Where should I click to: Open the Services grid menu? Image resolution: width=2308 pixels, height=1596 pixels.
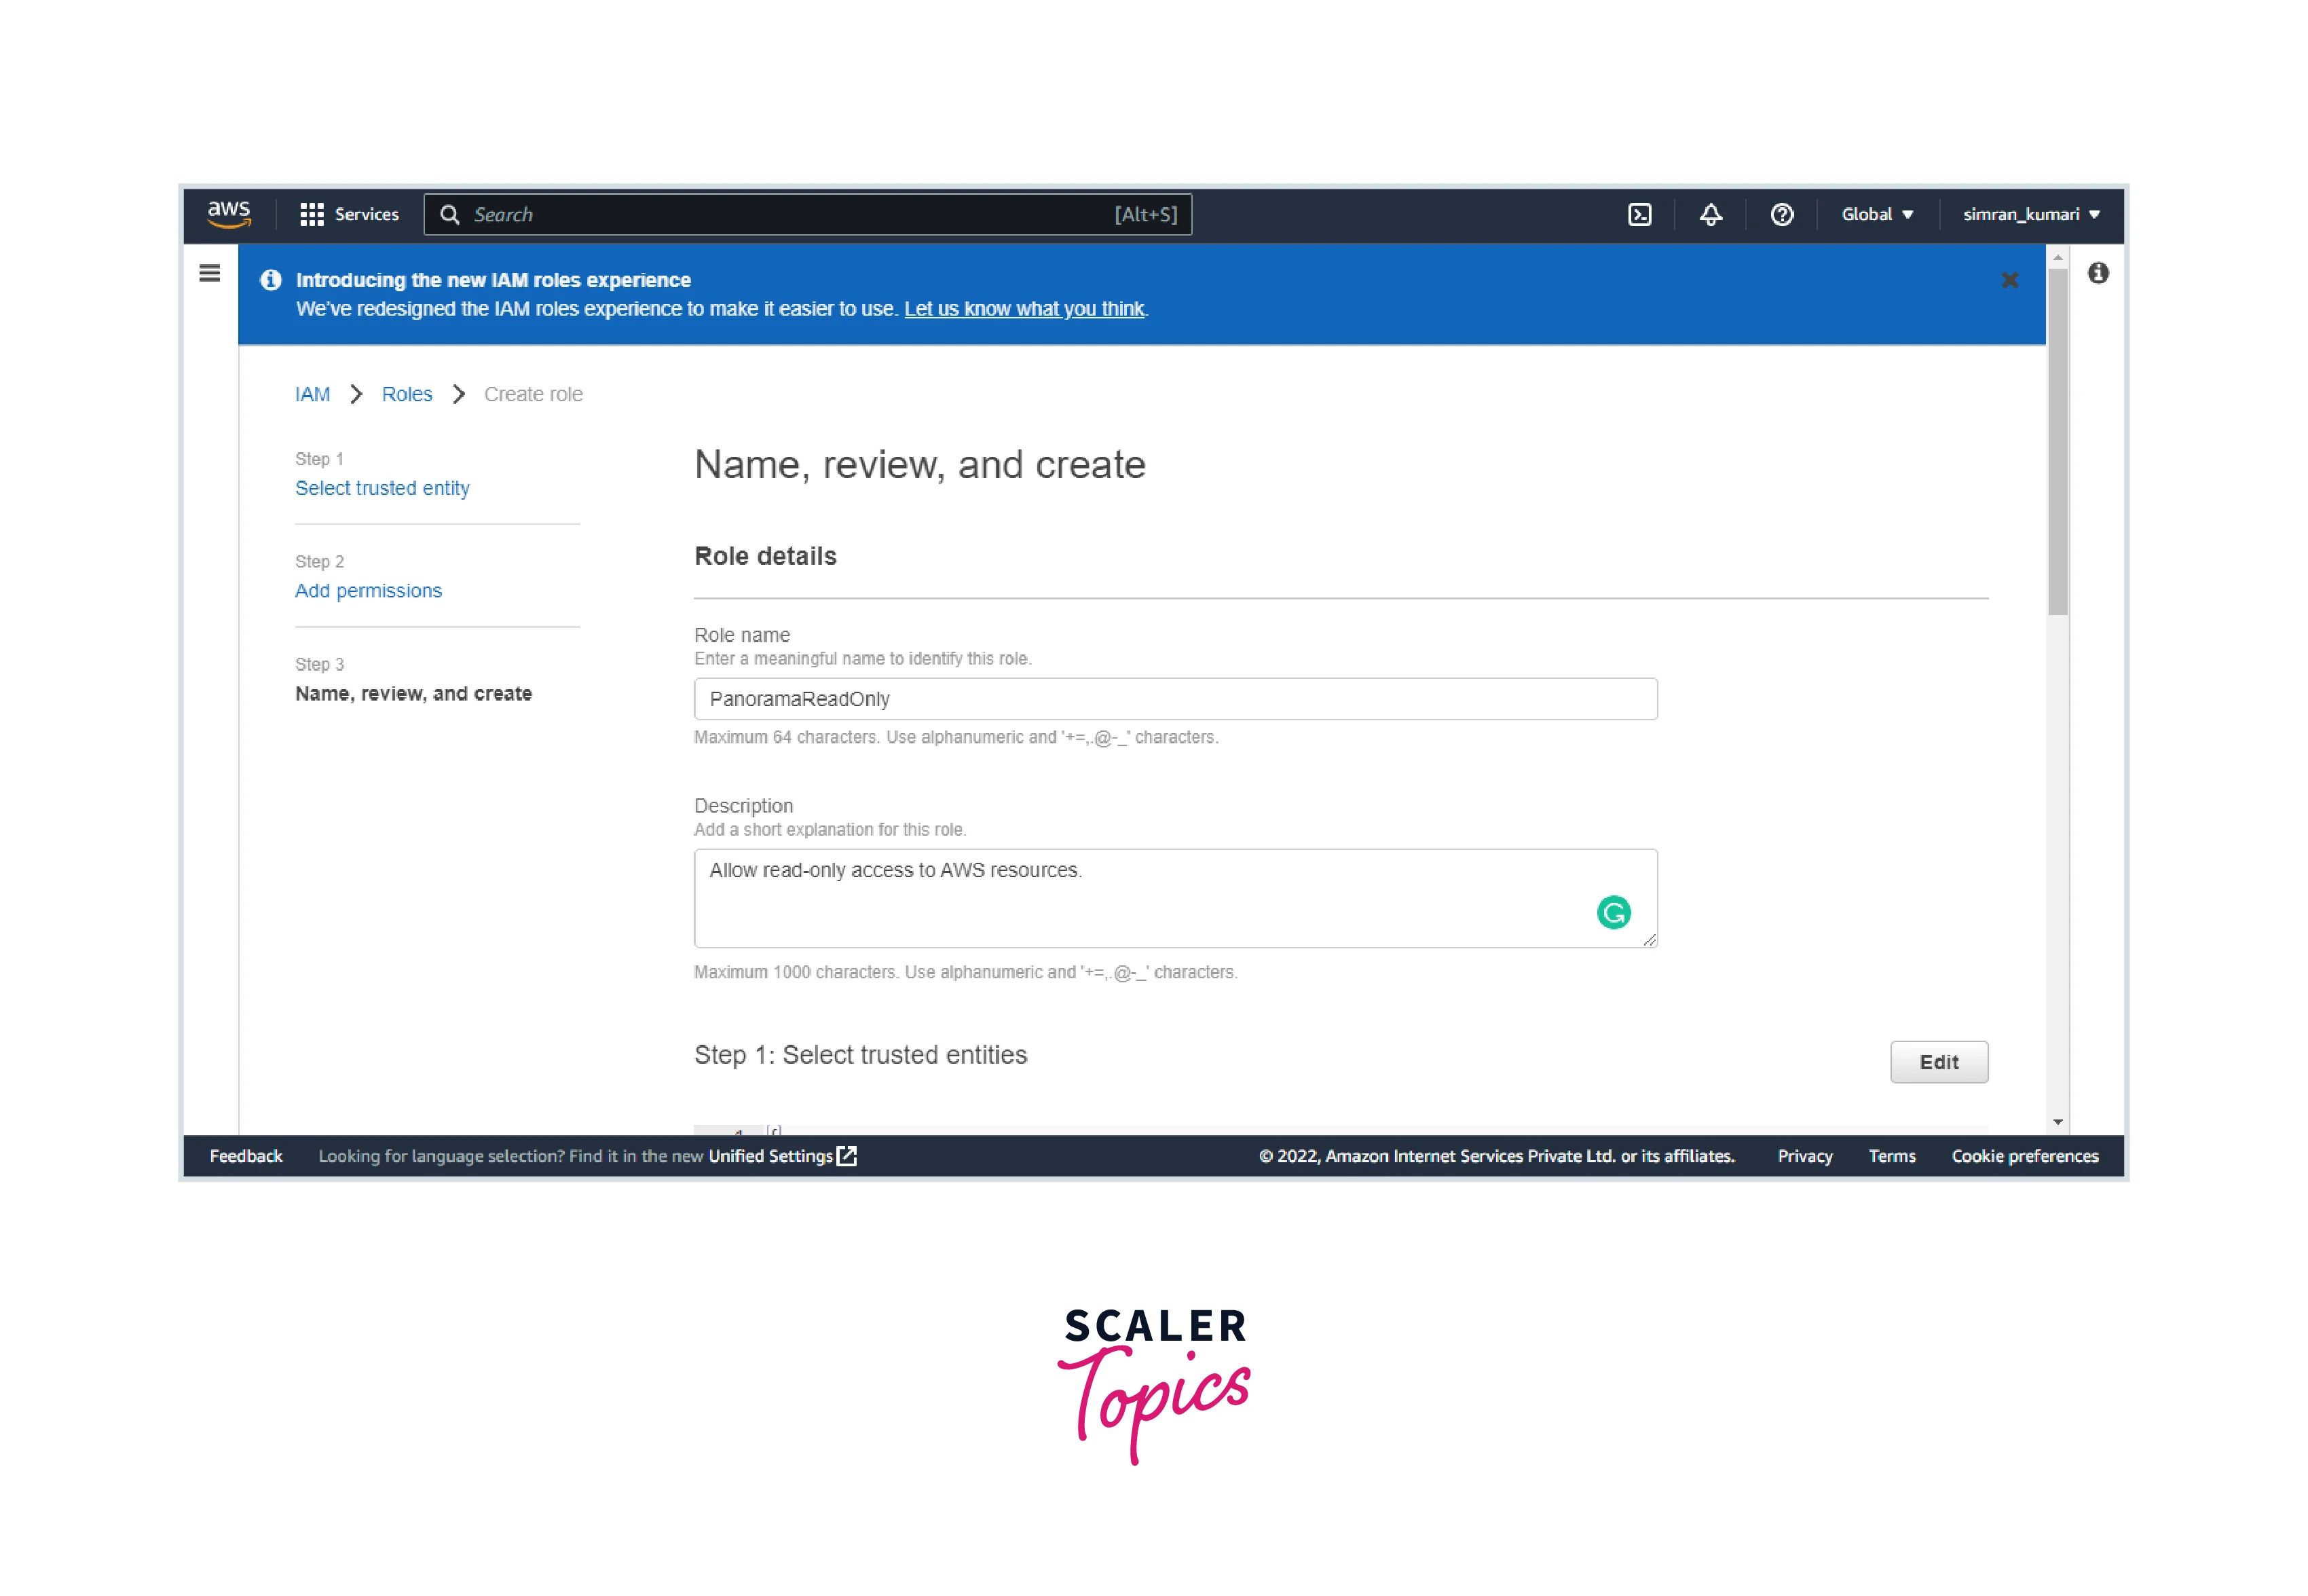[349, 214]
